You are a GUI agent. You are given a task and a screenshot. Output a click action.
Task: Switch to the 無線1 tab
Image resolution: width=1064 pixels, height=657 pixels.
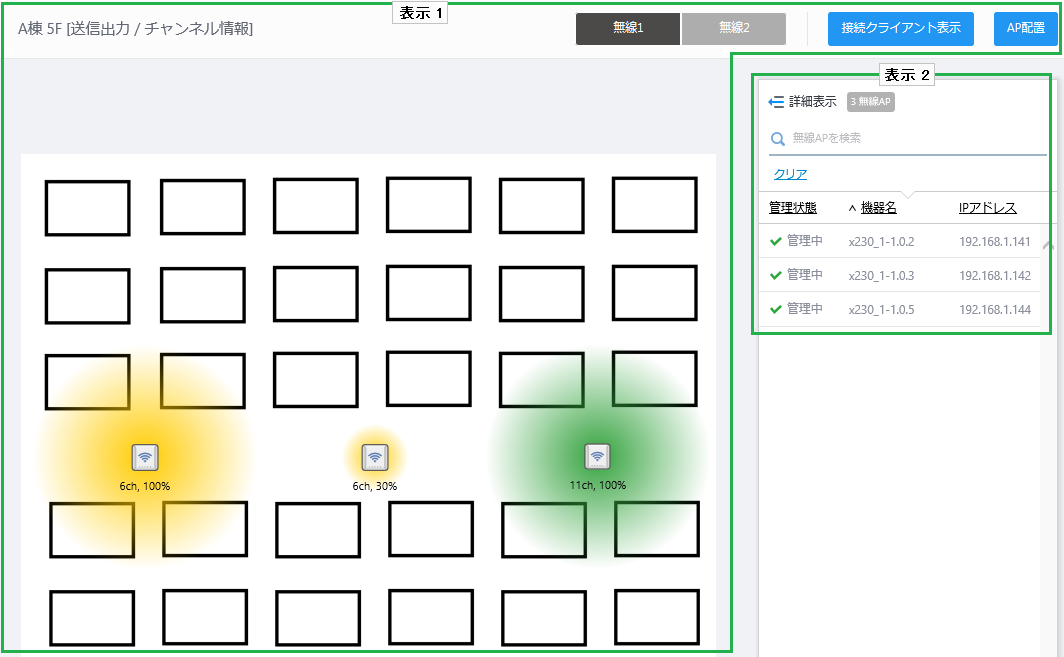(628, 29)
